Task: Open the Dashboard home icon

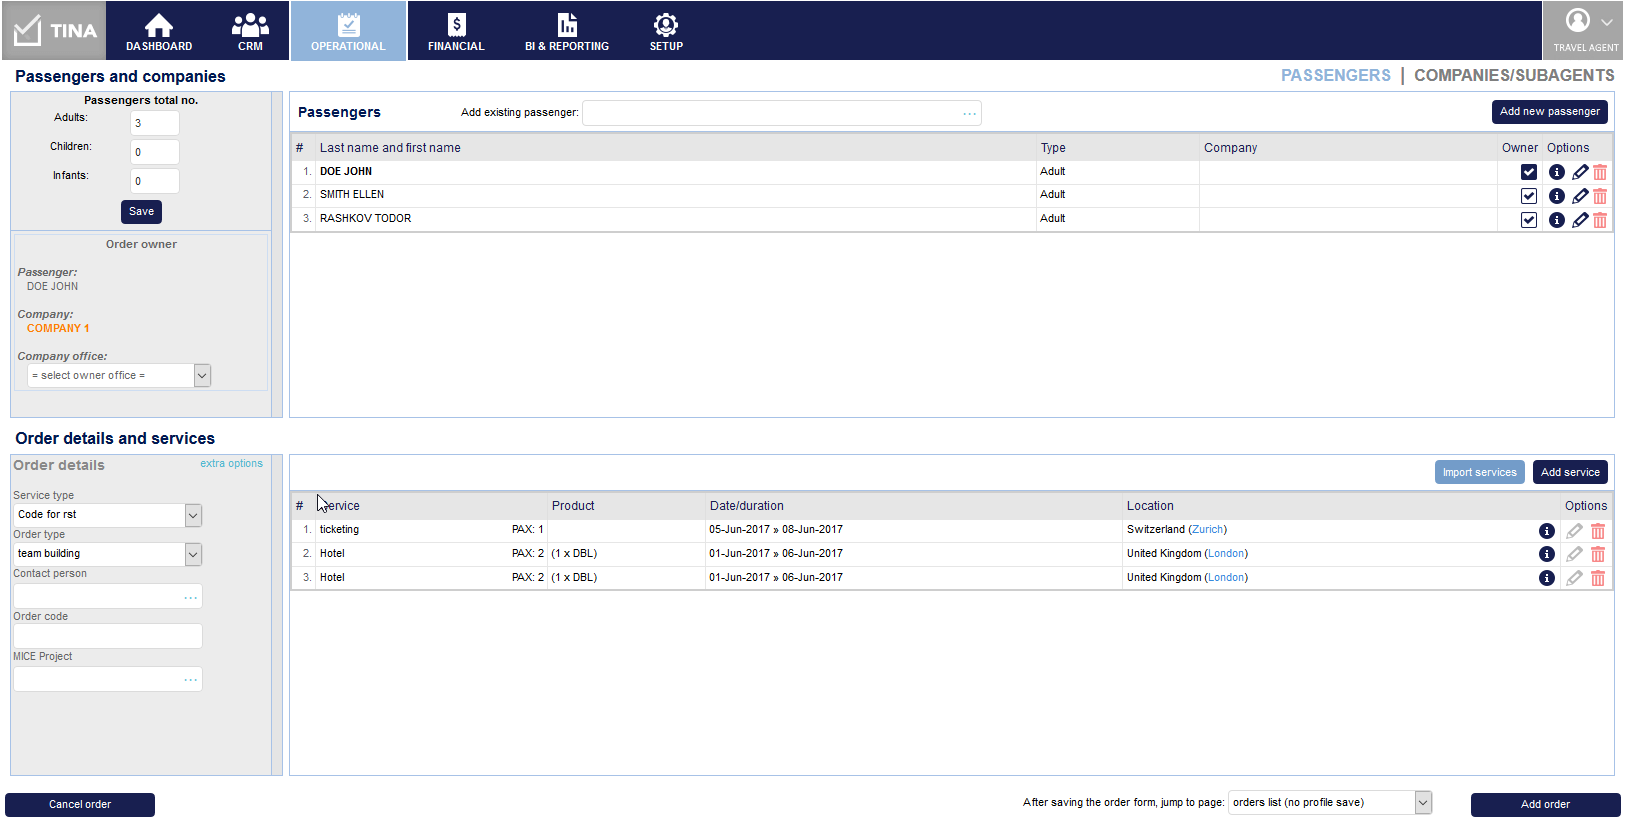Action: [159, 31]
